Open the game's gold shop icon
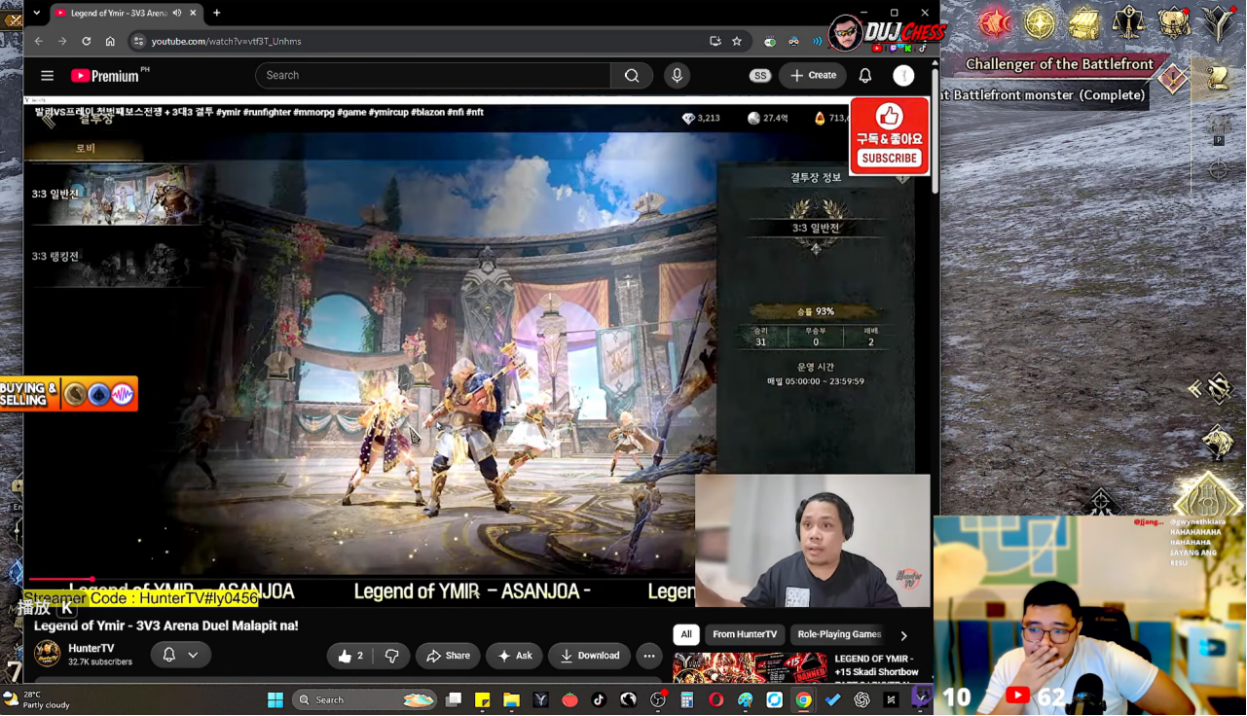This screenshot has width=1247, height=716. click(1085, 23)
